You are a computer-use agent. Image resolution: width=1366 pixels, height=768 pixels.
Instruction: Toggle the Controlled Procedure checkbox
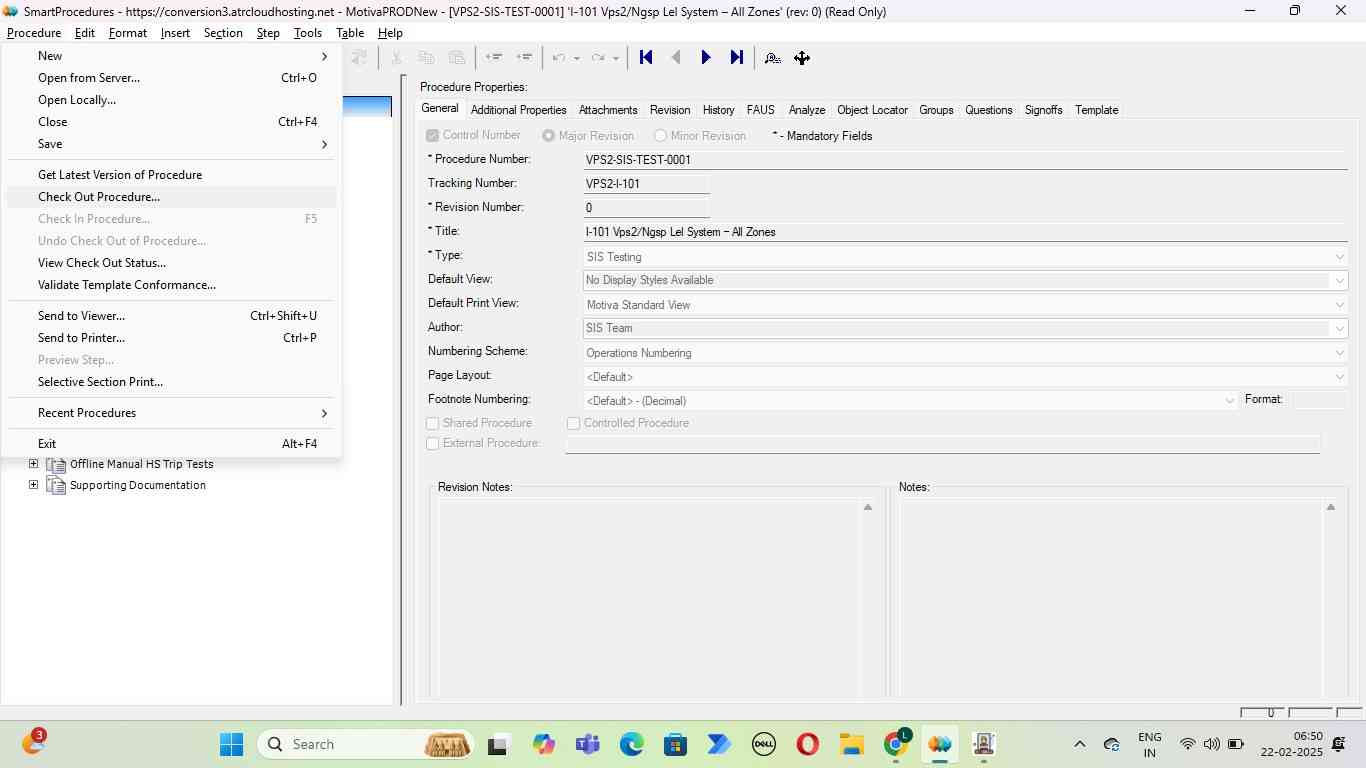coord(574,424)
